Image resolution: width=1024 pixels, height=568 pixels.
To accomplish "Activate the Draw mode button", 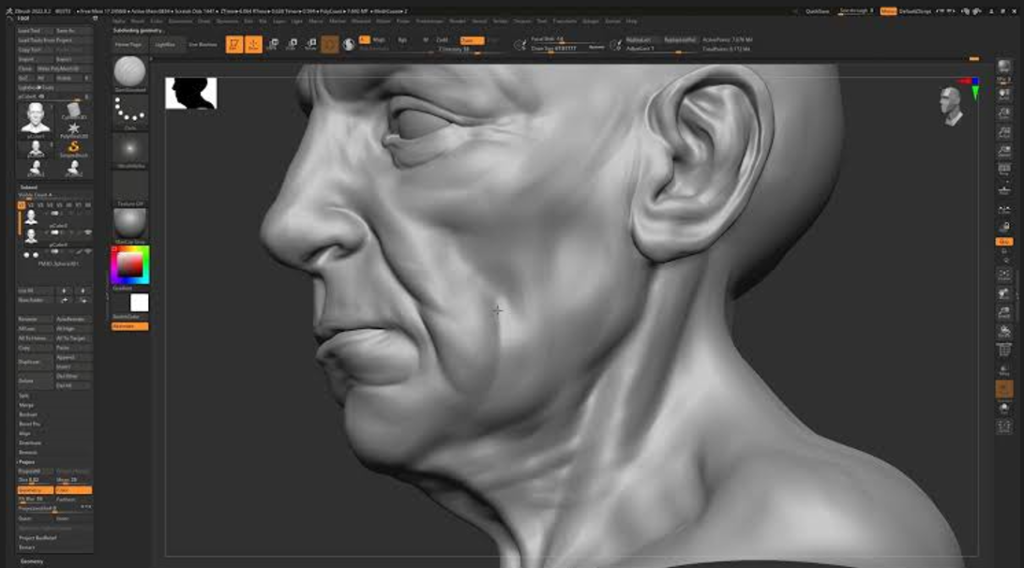I will [x=253, y=44].
